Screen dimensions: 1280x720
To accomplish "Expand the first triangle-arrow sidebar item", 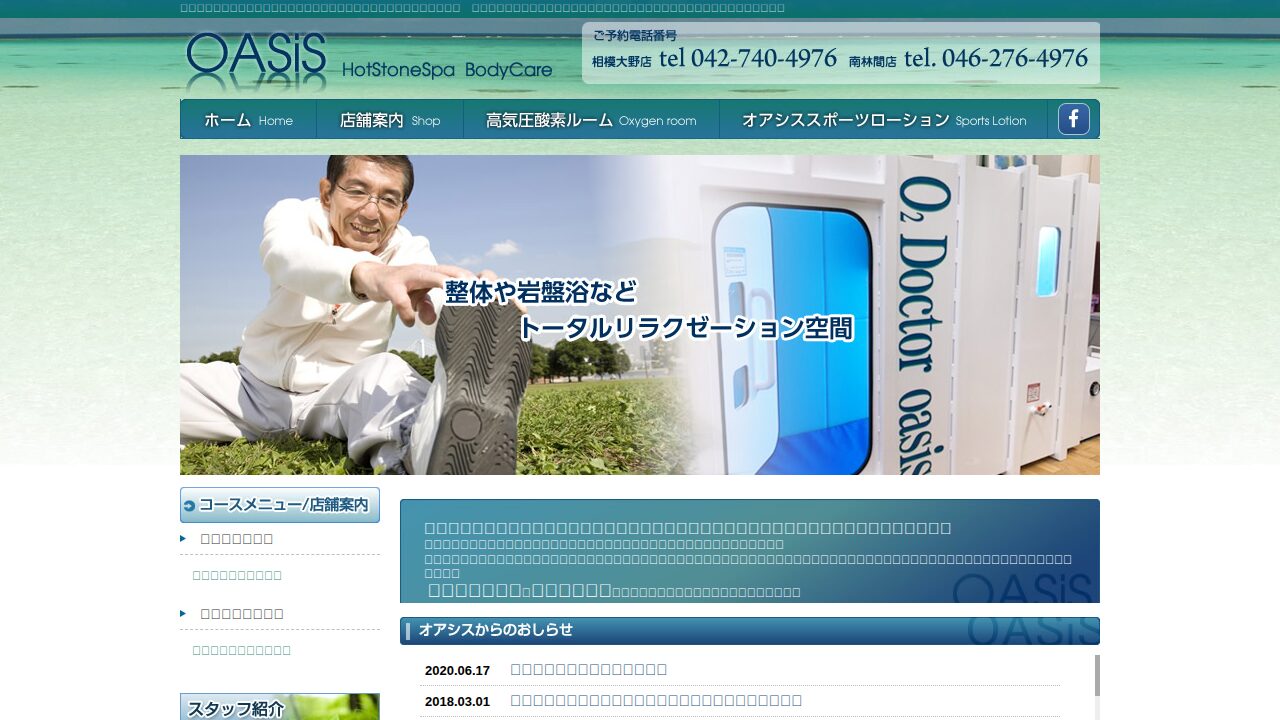I will (x=236, y=539).
